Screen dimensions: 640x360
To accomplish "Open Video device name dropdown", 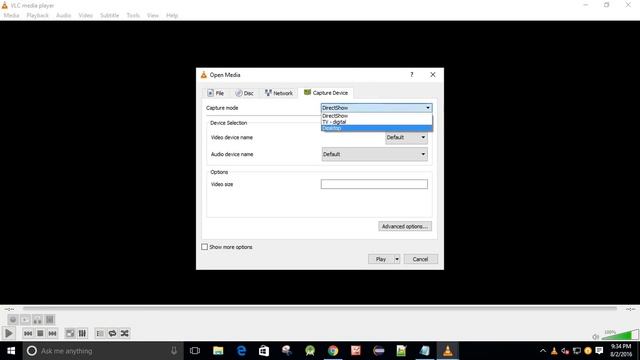I will (406, 138).
